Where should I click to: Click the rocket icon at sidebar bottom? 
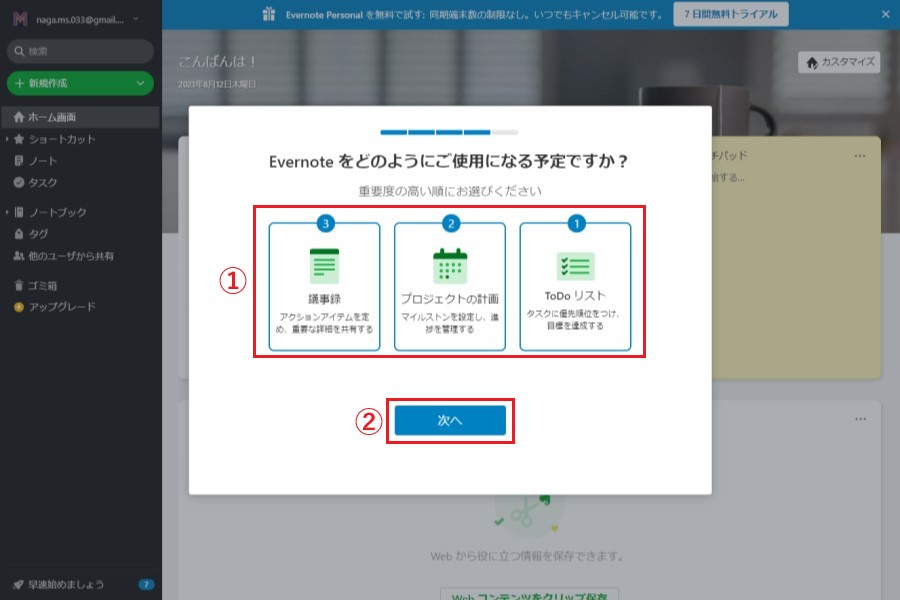[18, 584]
